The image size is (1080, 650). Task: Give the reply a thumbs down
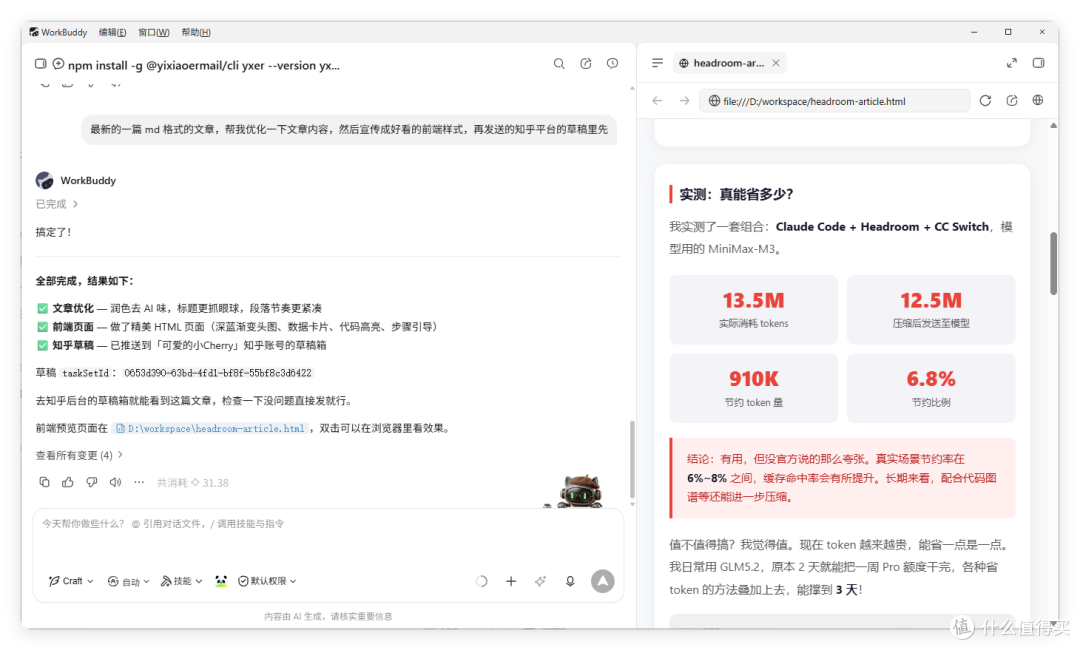[x=92, y=482]
